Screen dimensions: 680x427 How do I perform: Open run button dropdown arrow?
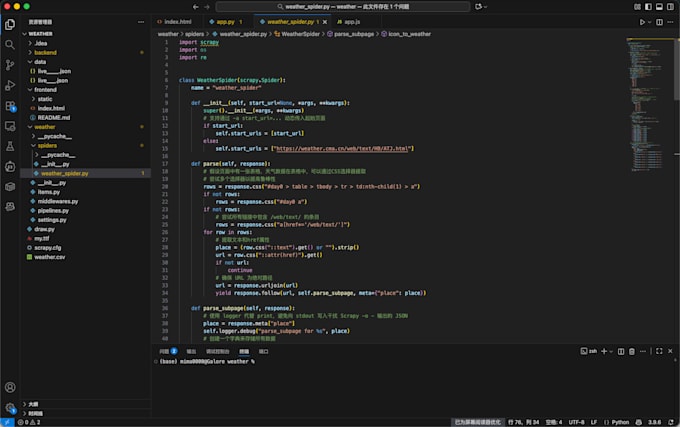650,22
